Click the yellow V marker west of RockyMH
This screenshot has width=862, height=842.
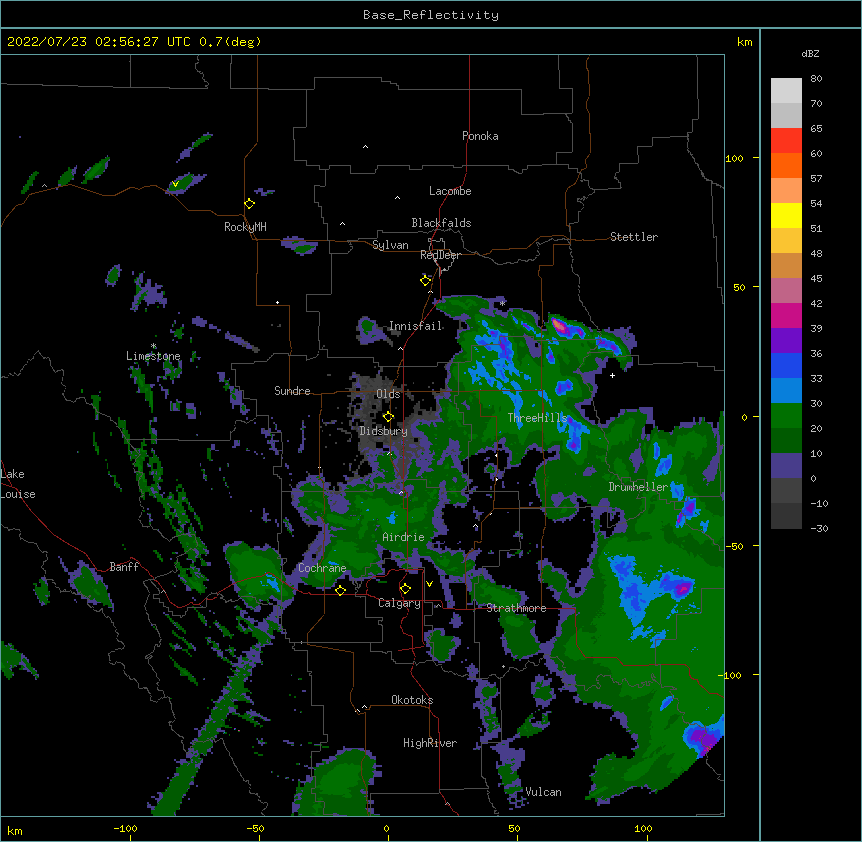[175, 184]
